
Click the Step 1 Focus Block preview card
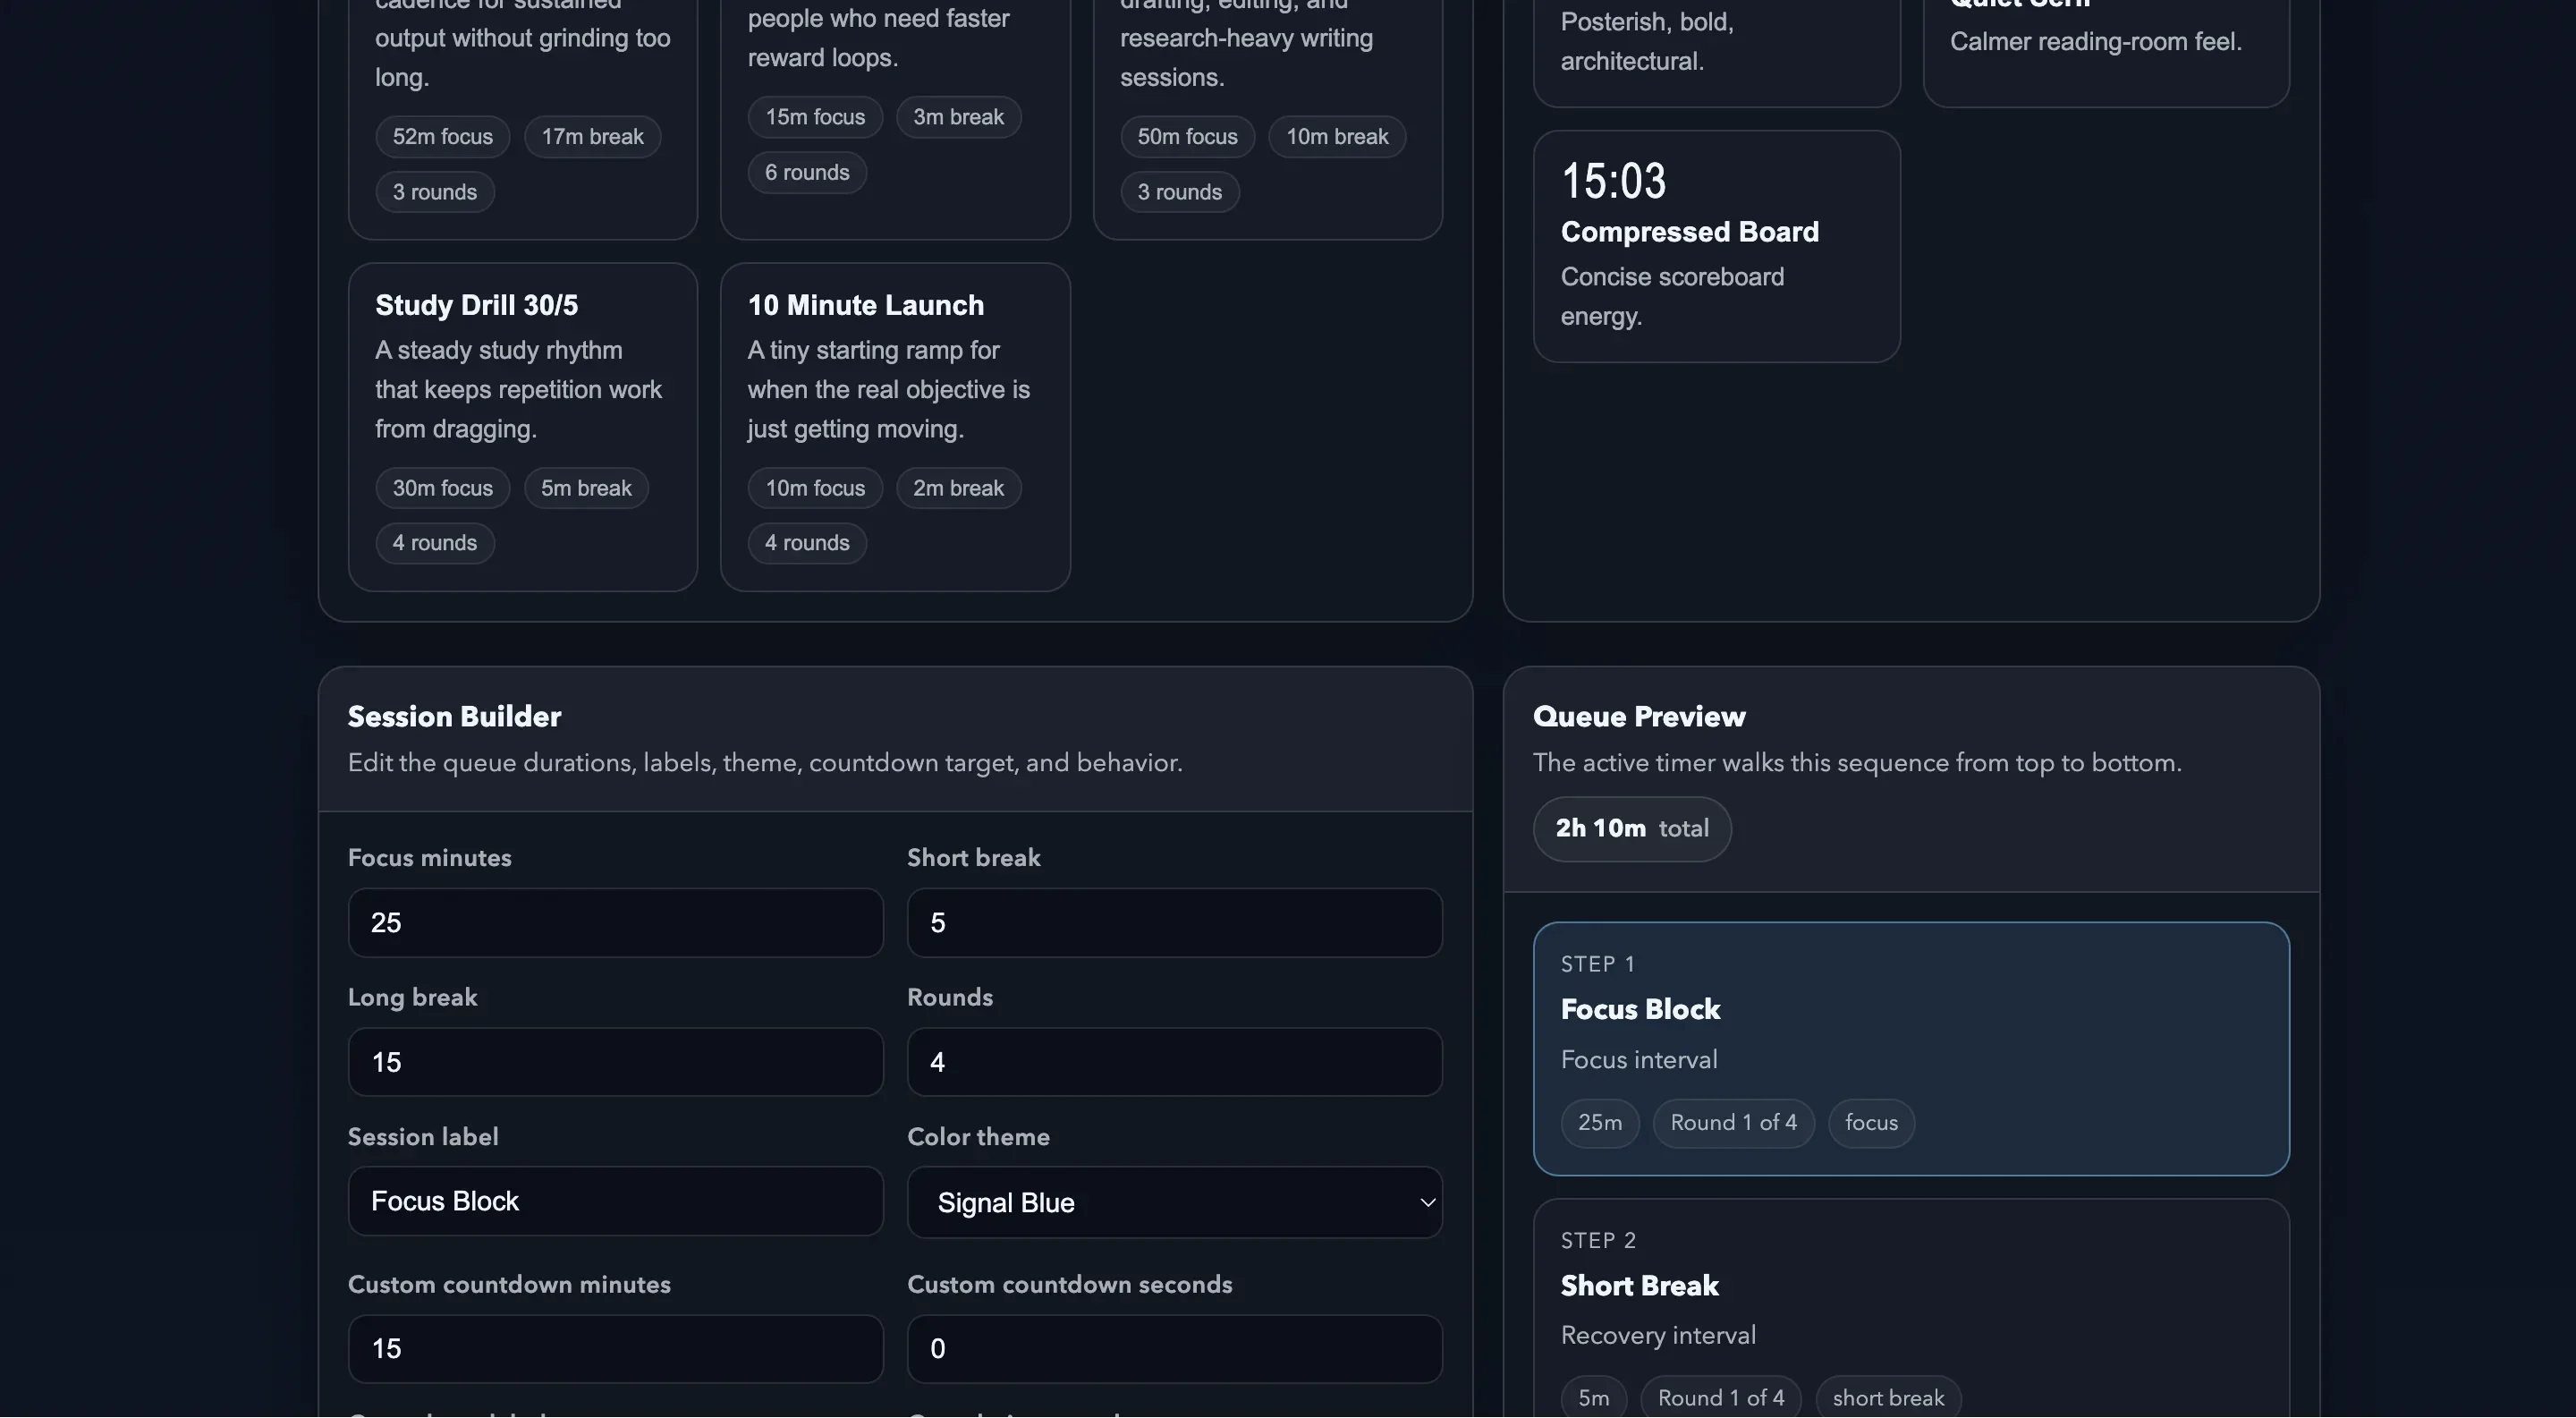pyautogui.click(x=1912, y=1048)
